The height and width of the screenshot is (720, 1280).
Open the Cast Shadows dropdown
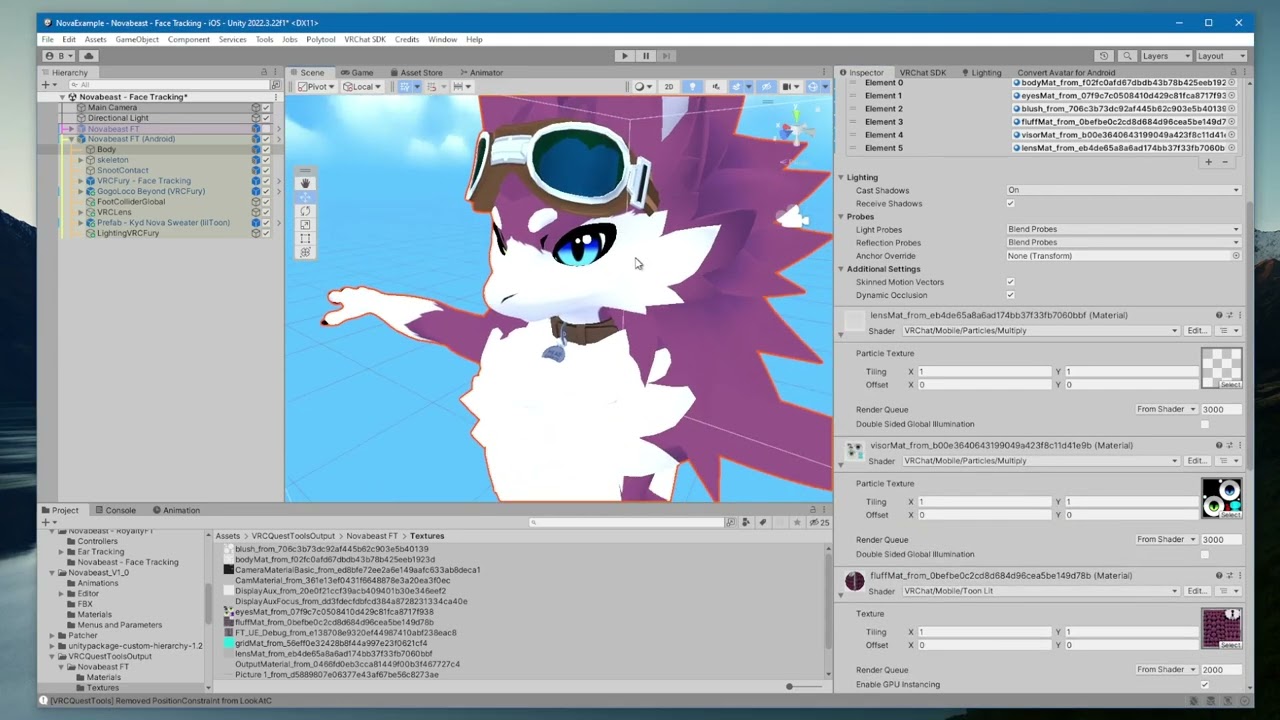[x=1124, y=190]
